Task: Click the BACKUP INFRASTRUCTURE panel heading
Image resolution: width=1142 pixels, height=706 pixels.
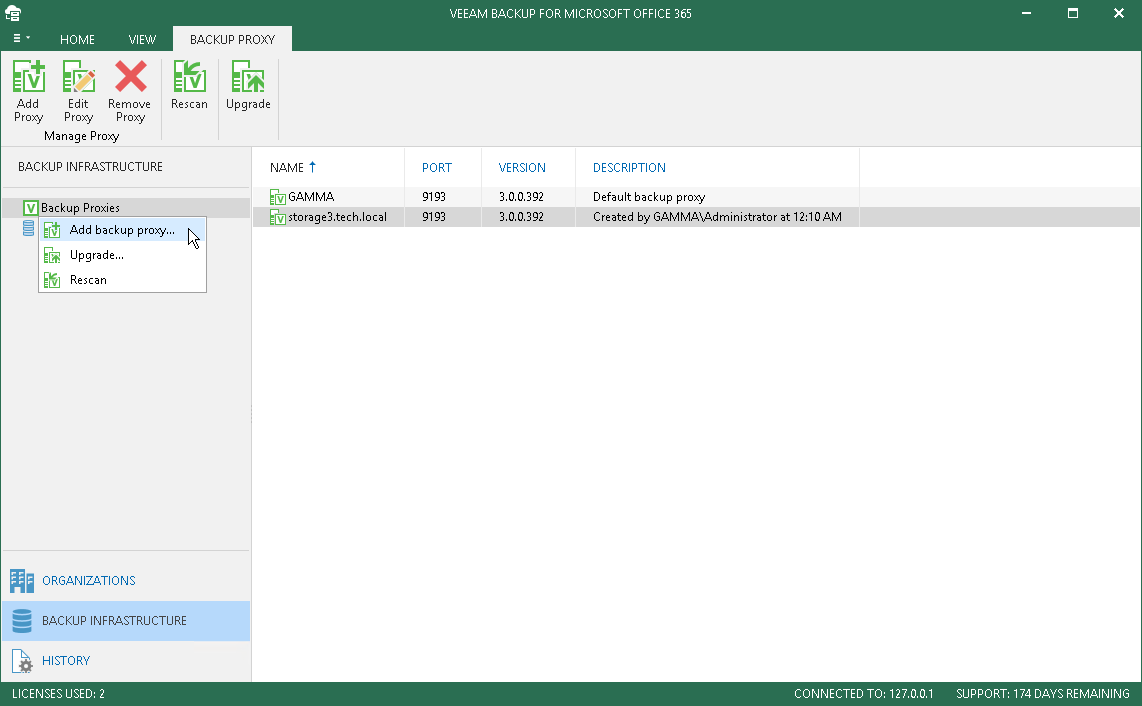Action: [x=90, y=167]
